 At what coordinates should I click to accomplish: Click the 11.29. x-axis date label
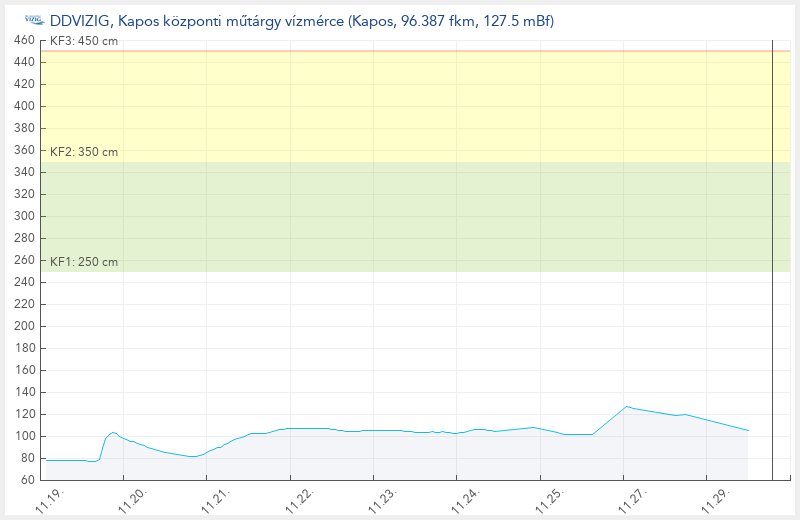click(x=715, y=499)
